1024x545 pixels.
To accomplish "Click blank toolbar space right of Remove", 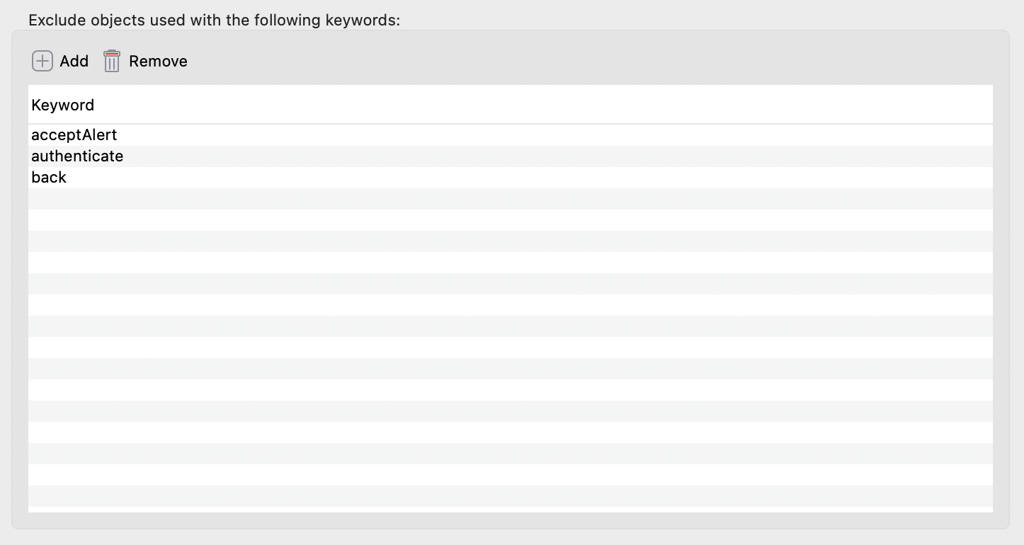I will (x=600, y=61).
